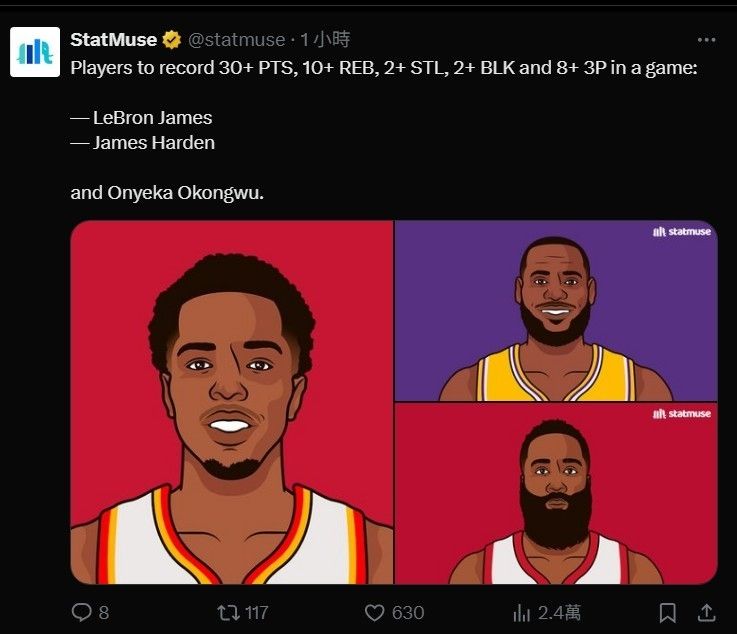Click the 8 replies count
This screenshot has height=634, width=737.
point(104,612)
